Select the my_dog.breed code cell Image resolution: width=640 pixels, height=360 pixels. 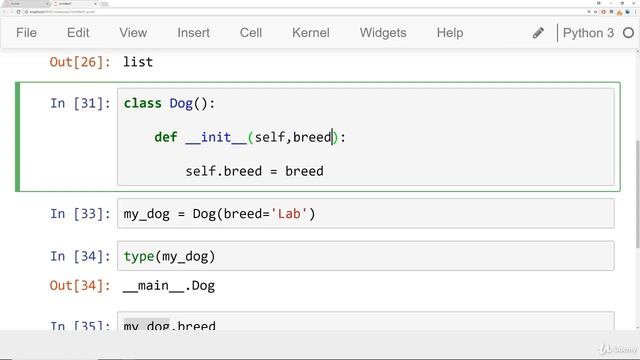tap(366, 321)
